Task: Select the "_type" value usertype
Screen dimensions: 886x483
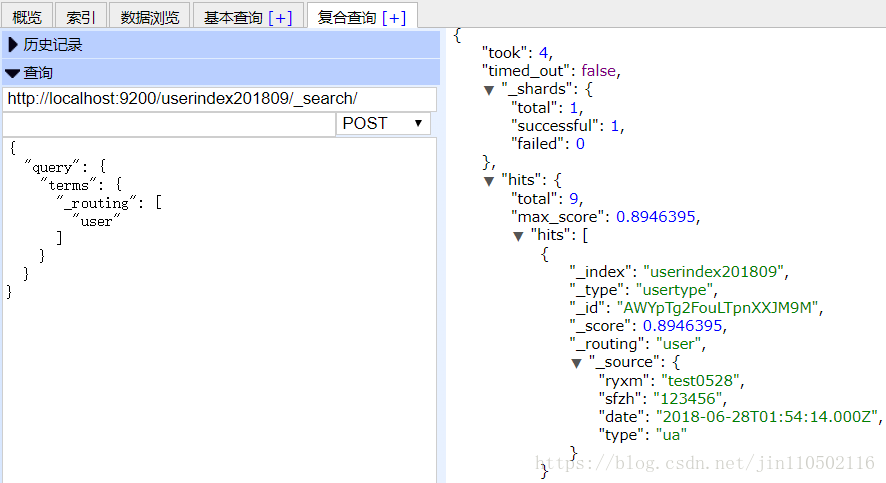Action: (x=675, y=290)
